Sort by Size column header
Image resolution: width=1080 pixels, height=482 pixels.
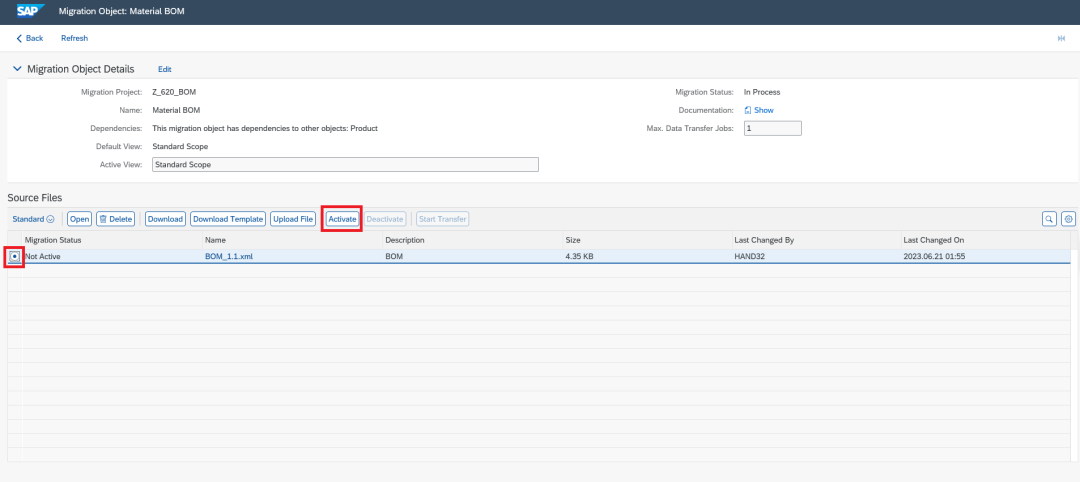pos(647,240)
